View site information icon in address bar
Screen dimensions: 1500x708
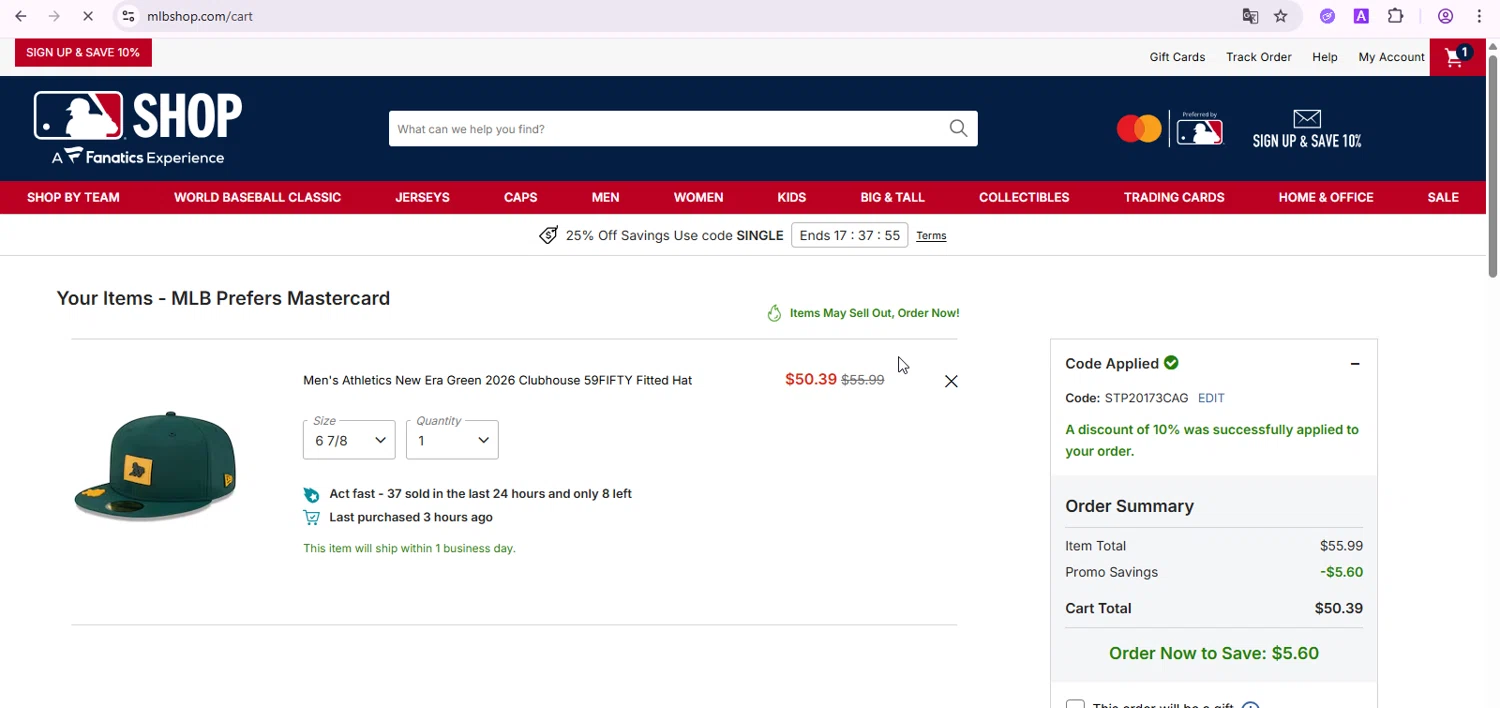tap(128, 16)
